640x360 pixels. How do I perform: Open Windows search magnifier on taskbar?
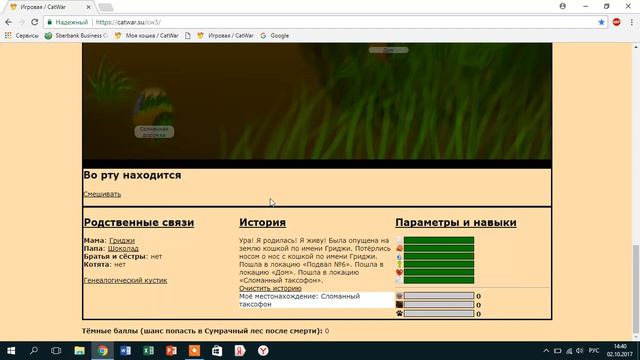34,351
